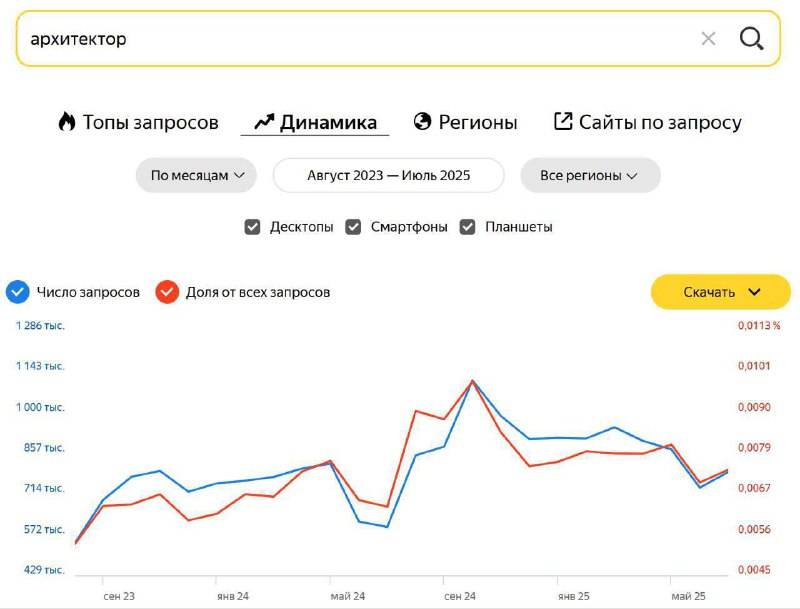Click the magnifier search icon
Image resolution: width=800 pixels, height=609 pixels.
tap(751, 39)
